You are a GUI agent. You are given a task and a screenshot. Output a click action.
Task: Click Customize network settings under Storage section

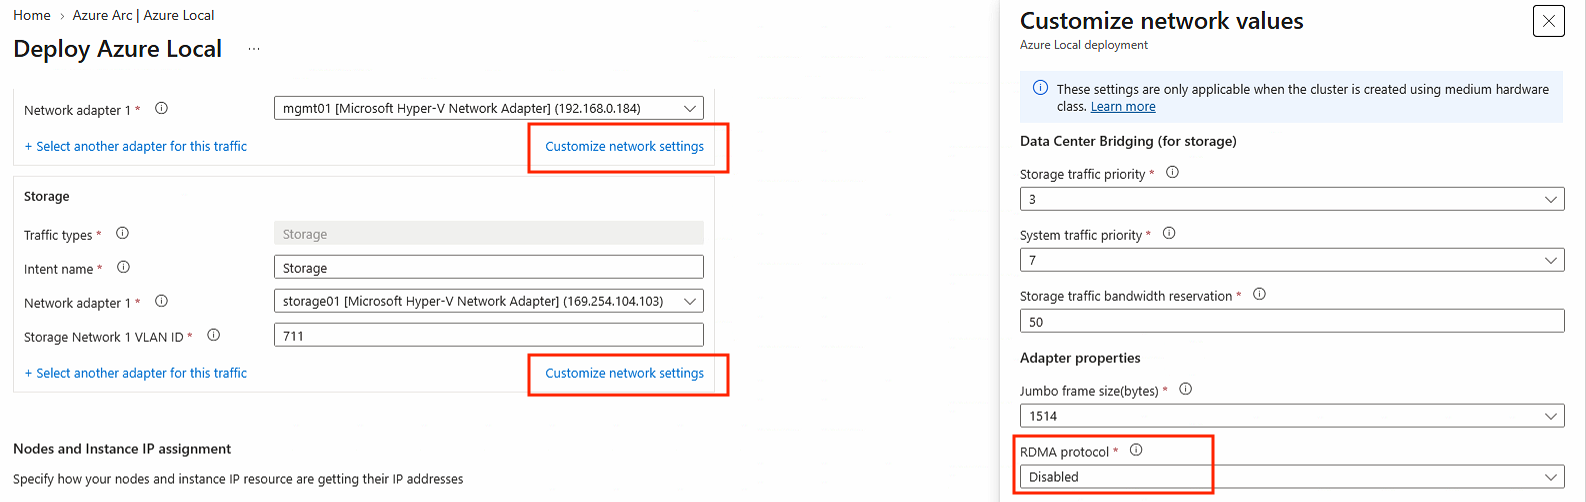pos(624,373)
